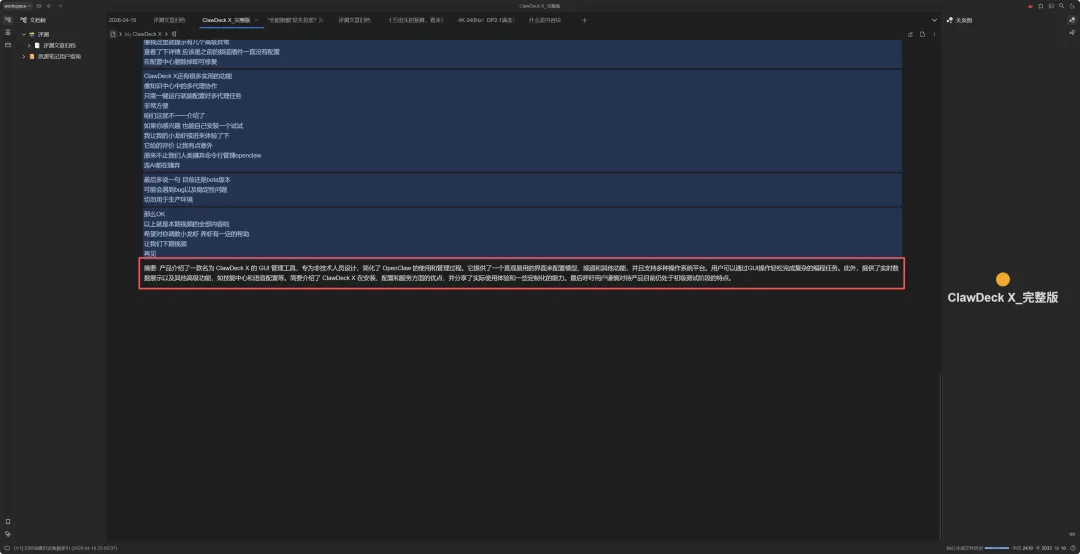Image resolution: width=1080 pixels, height=554 pixels.
Task: Collapse the 评测 notebook
Action: (x=23, y=34)
